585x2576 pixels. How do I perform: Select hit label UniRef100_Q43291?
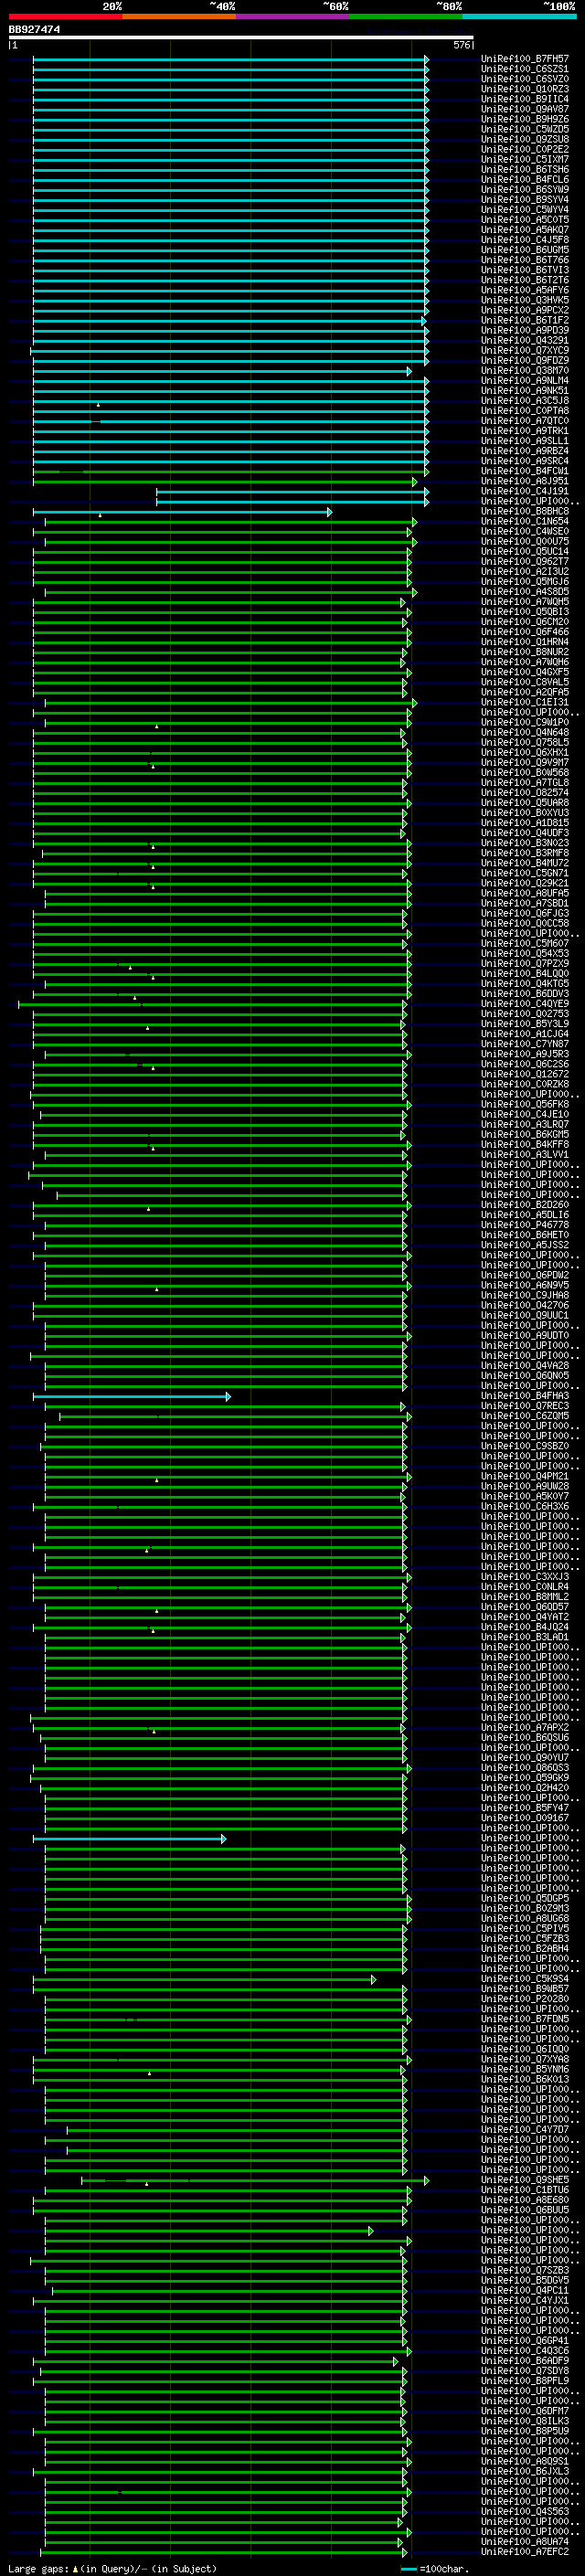tap(525, 340)
